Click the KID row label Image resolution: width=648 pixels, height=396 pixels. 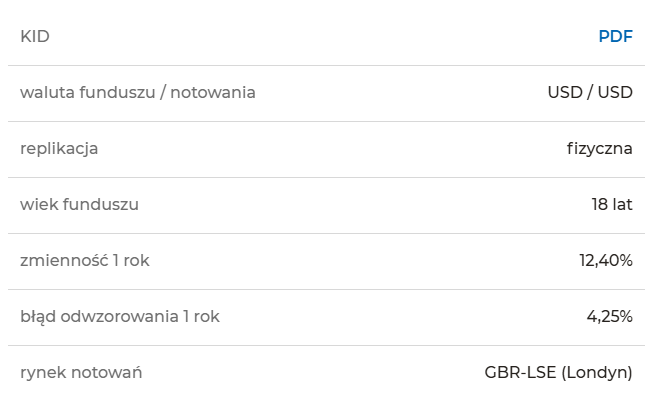click(35, 36)
